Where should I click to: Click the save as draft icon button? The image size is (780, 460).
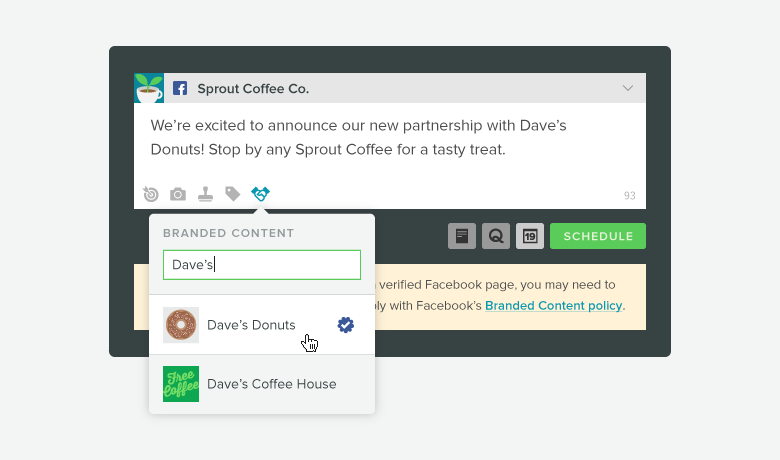(x=462, y=236)
